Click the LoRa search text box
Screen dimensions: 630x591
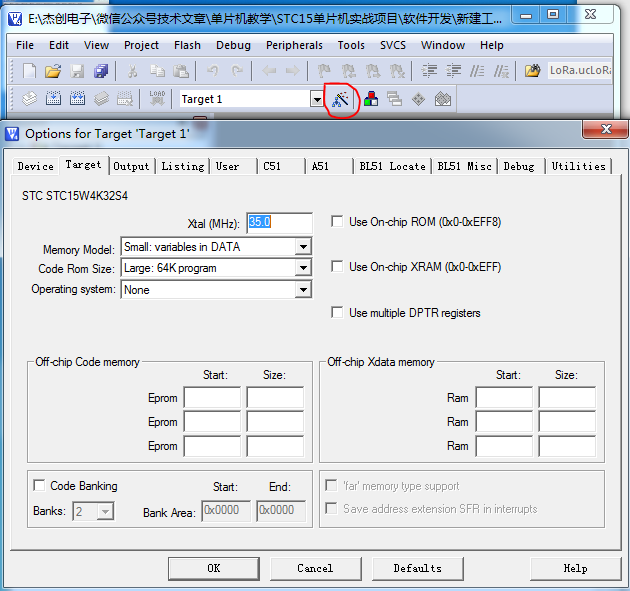pyautogui.click(x=580, y=71)
